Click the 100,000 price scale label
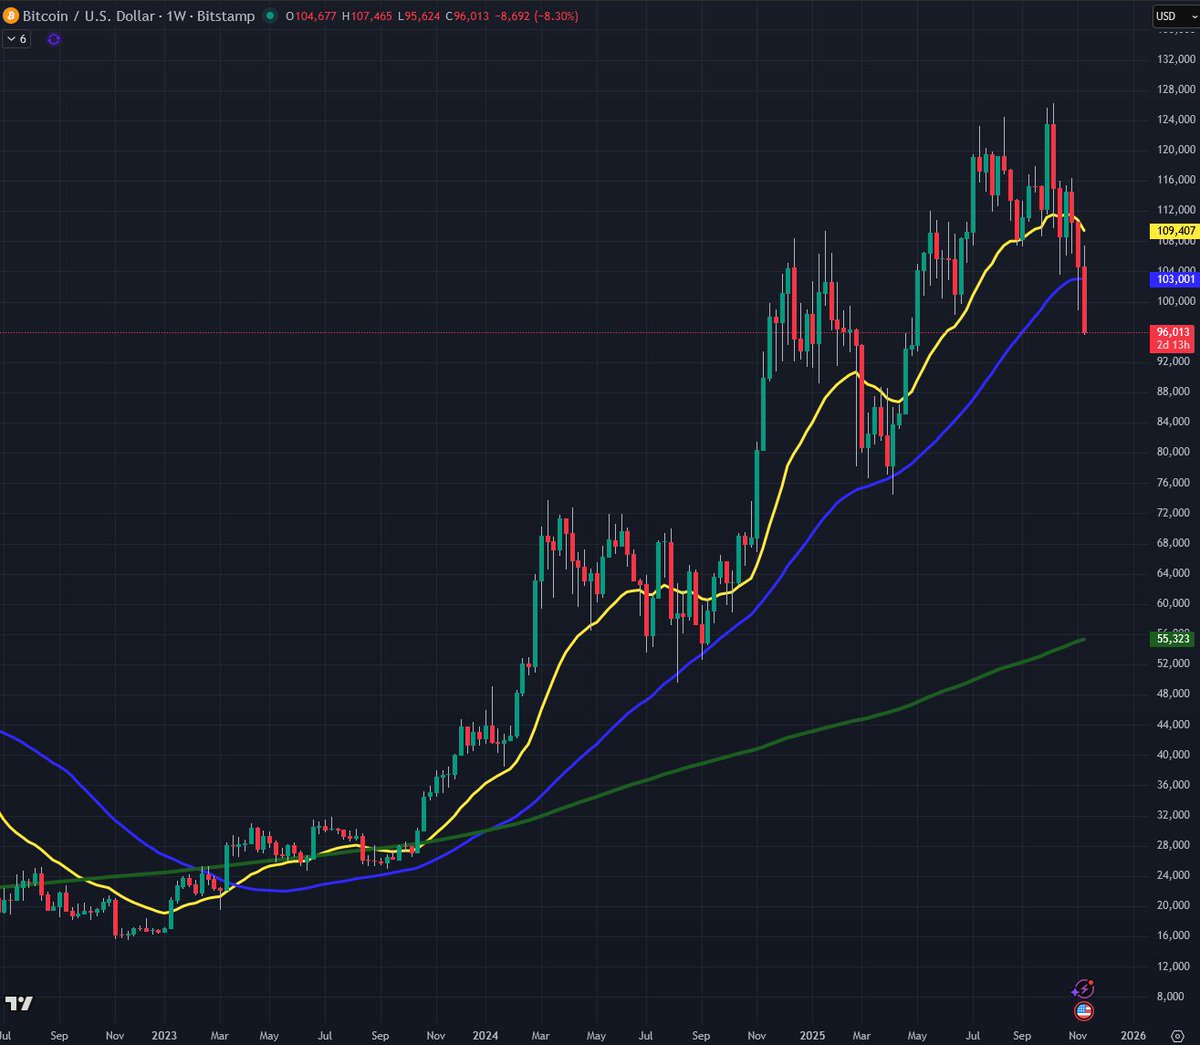The image size is (1200, 1045). 1176,301
